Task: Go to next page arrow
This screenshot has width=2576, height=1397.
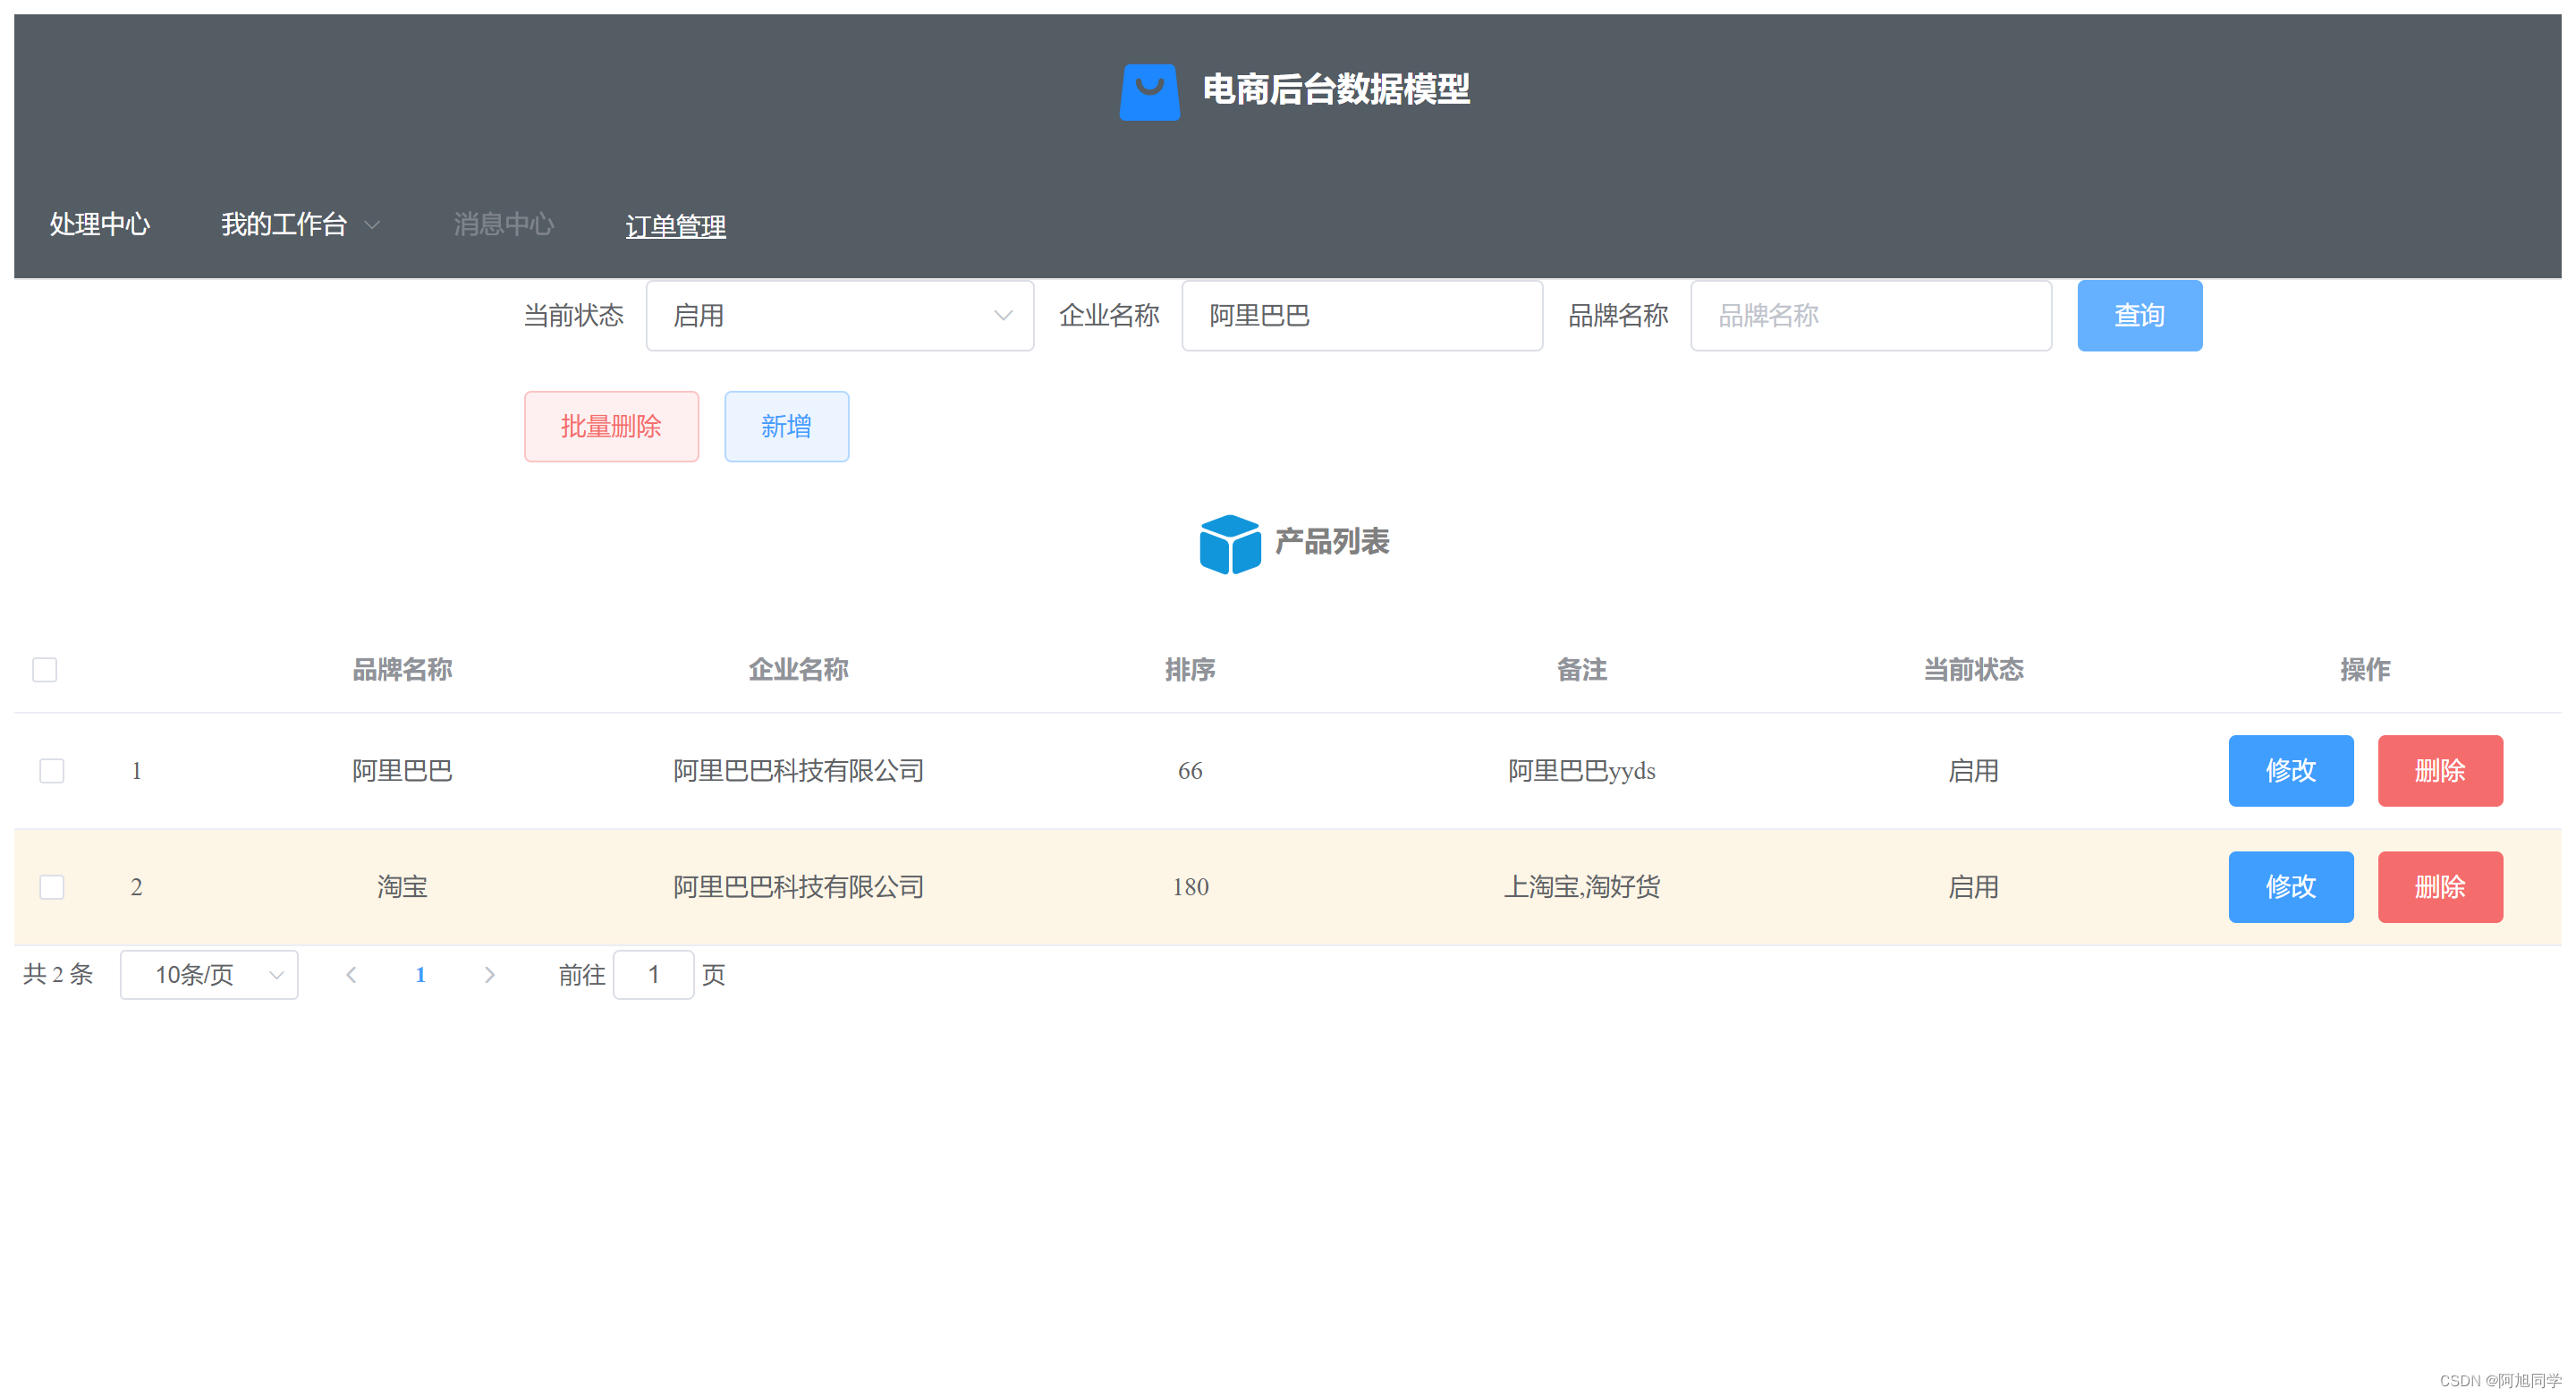Action: [x=489, y=974]
